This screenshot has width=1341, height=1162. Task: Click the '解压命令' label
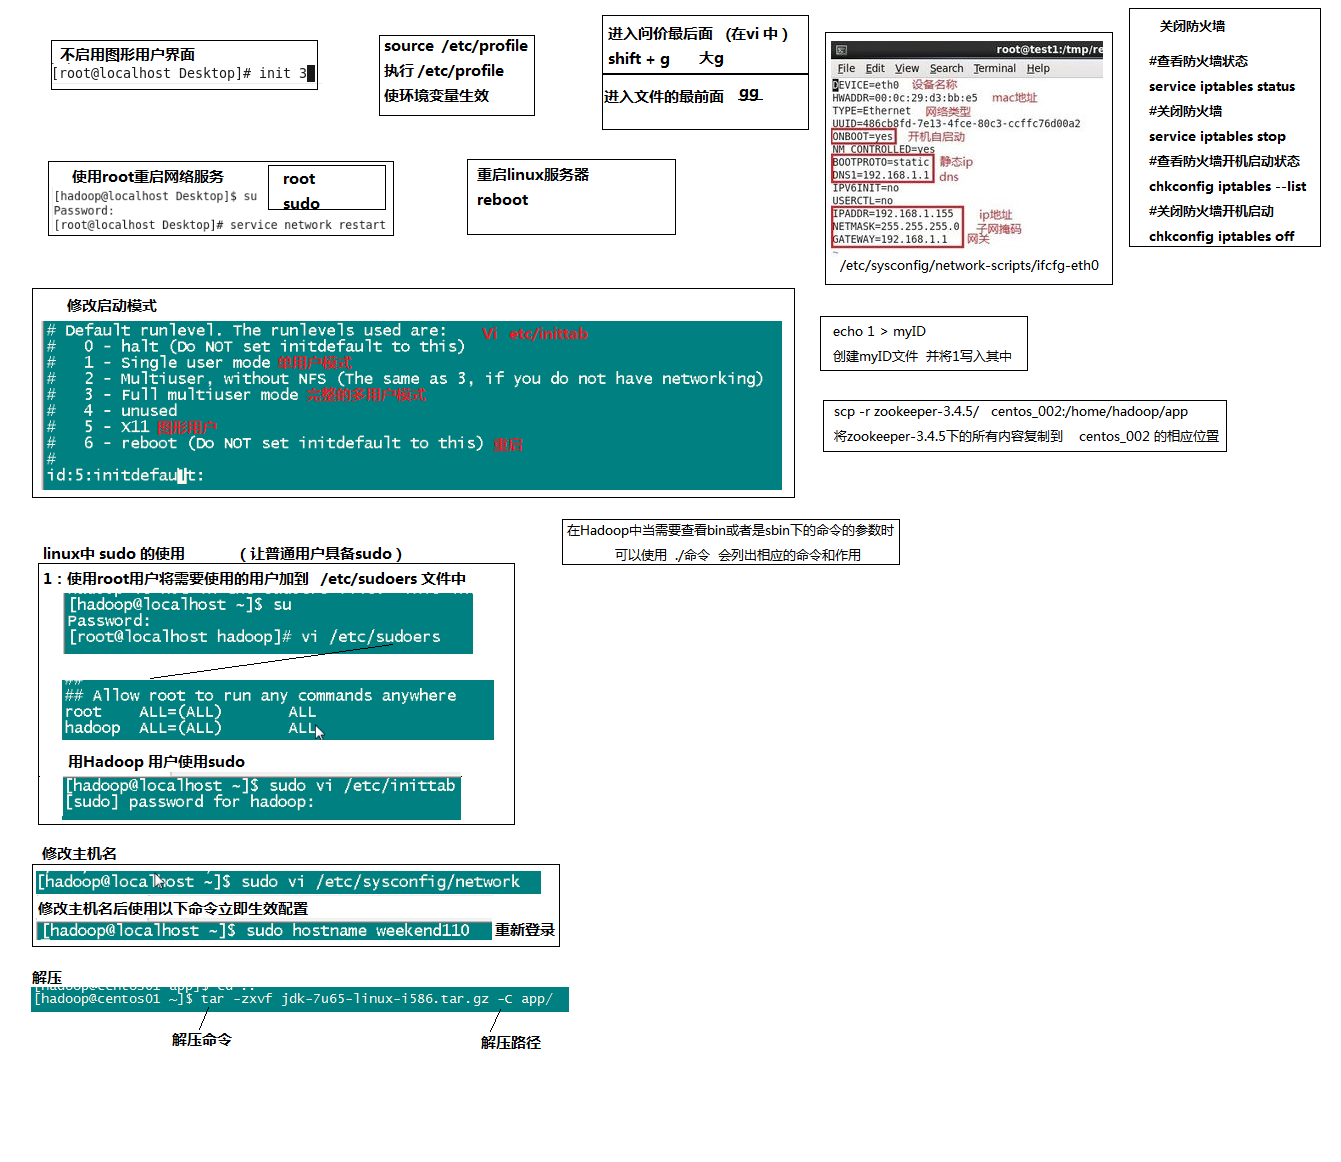click(202, 1040)
